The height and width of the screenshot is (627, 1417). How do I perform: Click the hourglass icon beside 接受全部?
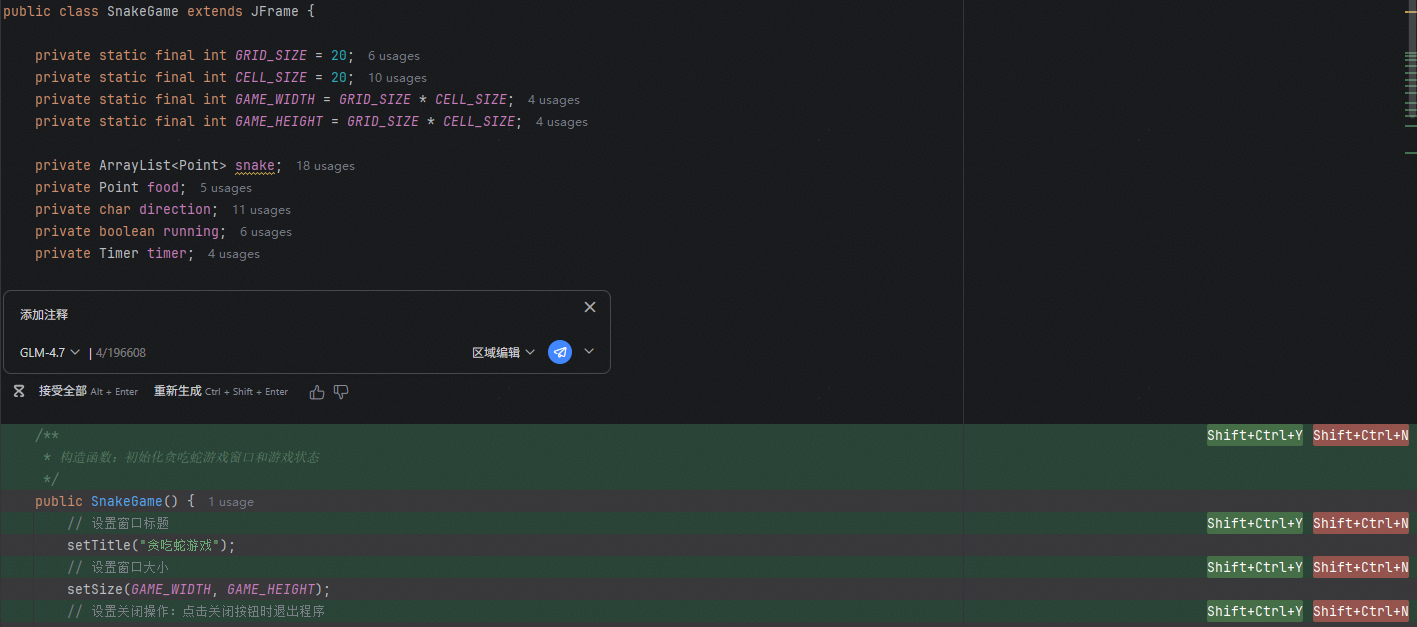(19, 392)
